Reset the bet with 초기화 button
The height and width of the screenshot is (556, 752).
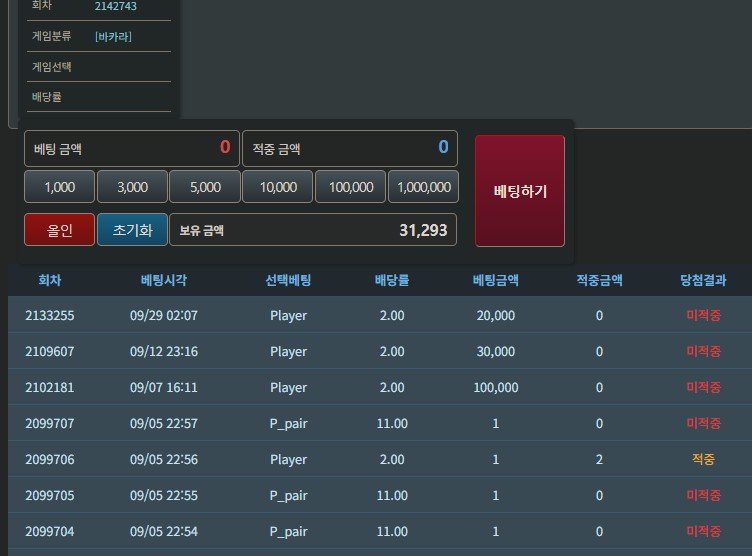point(132,230)
